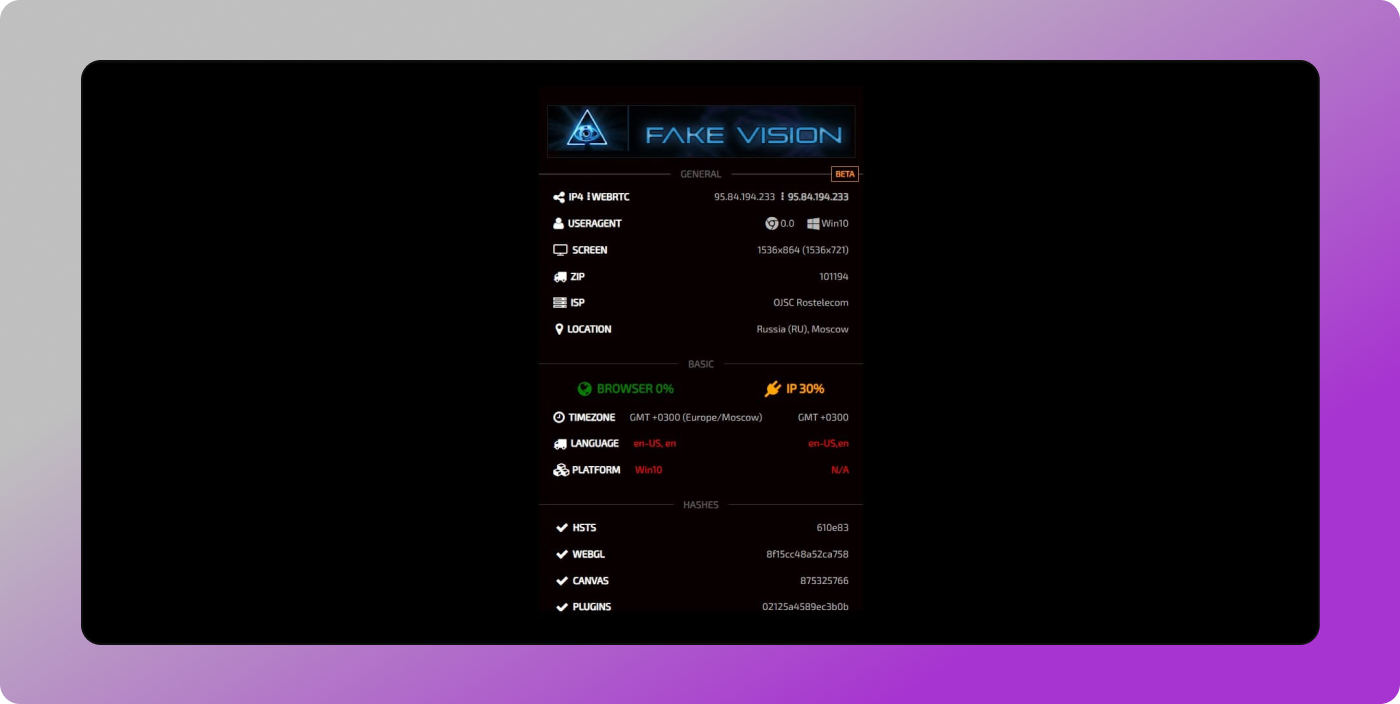Click the monitor icon next to SCREEN

click(559, 250)
